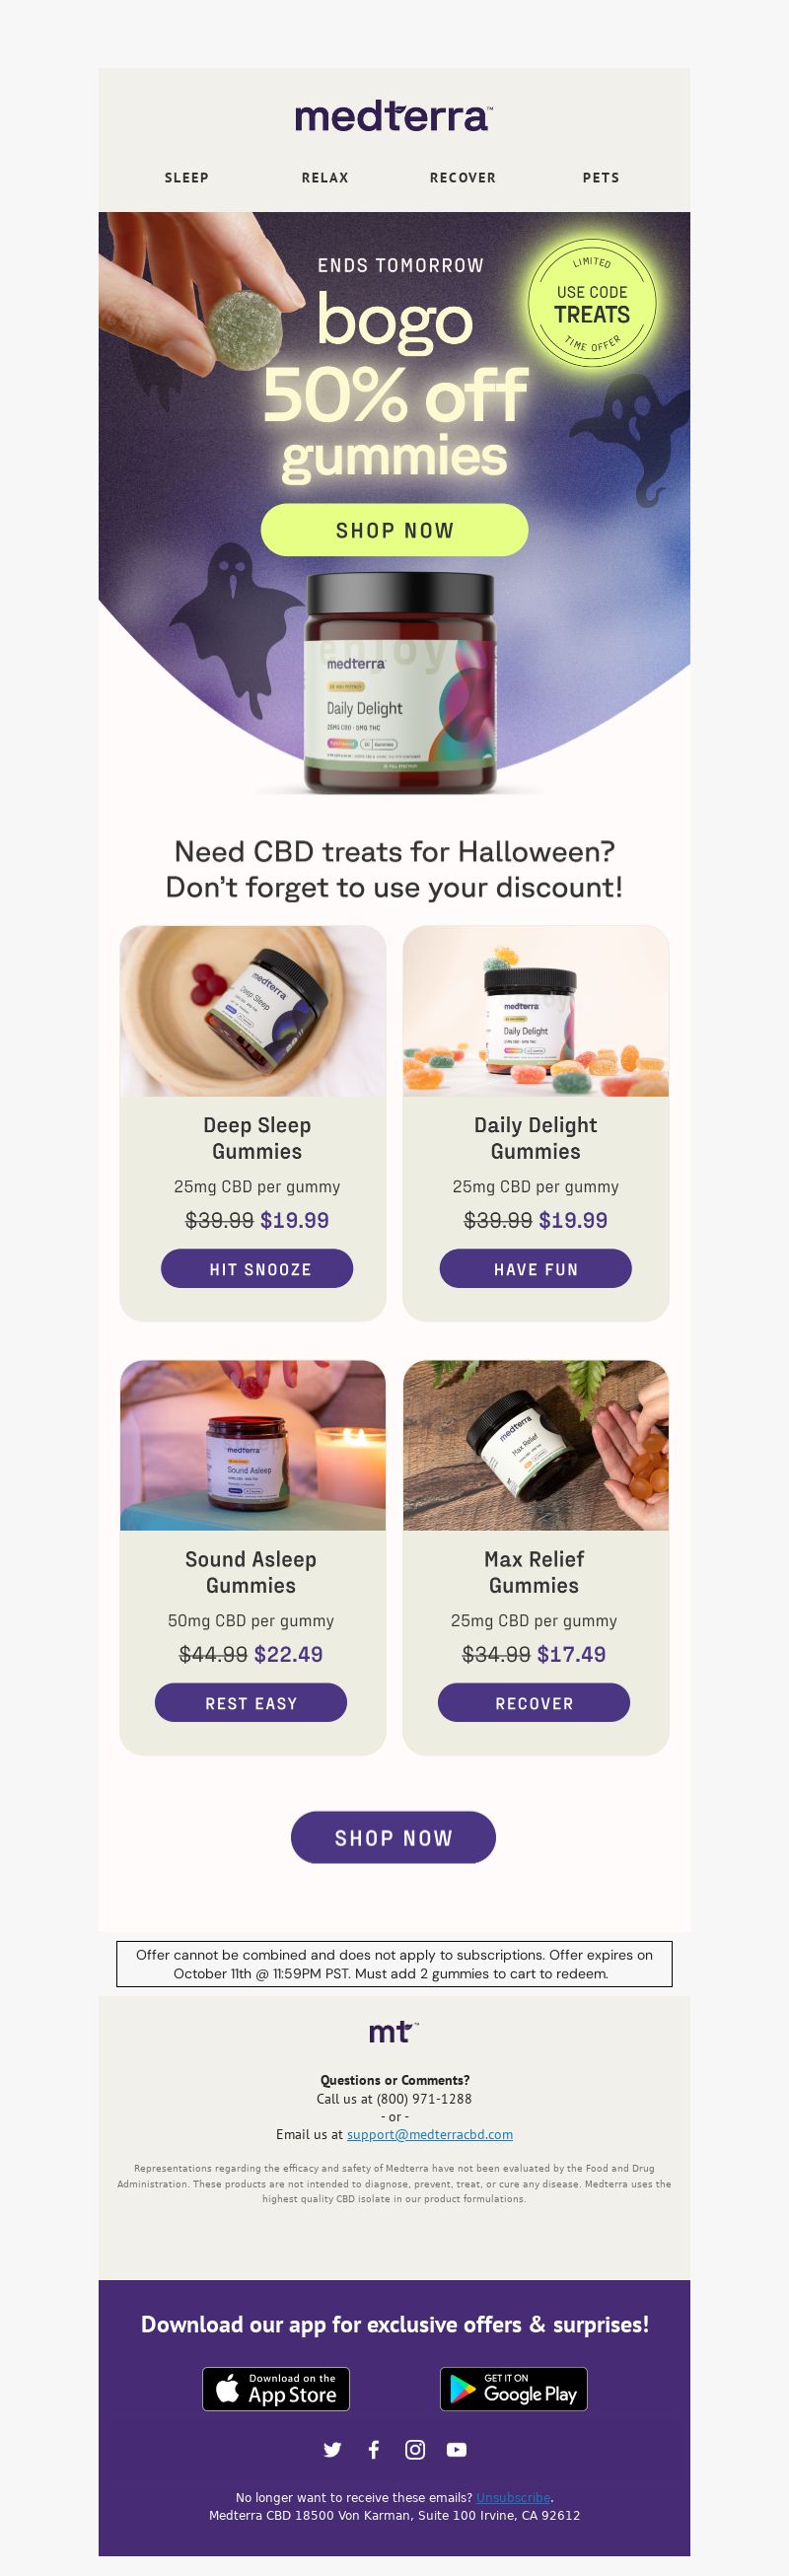Image resolution: width=789 pixels, height=2576 pixels.
Task: Click the green SHOP NOW hero button
Action: click(x=394, y=530)
